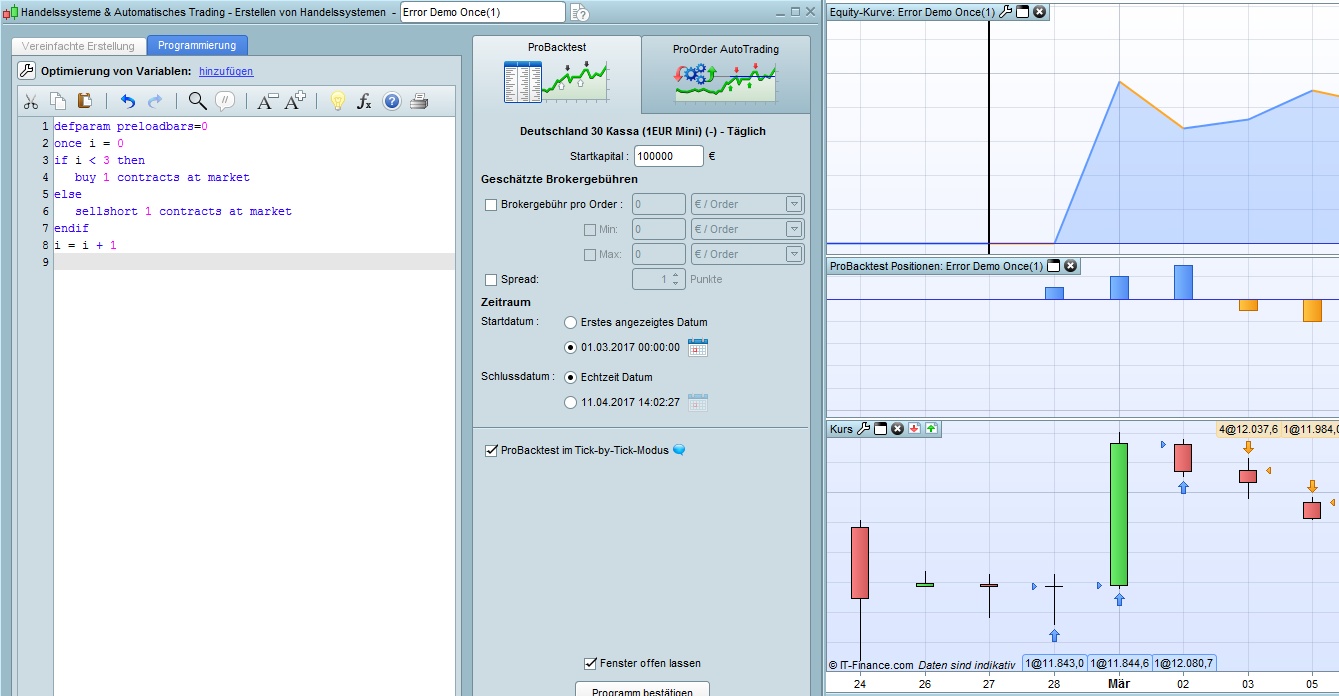The image size is (1339, 696).
Task: Click the scissors cut icon in editor toolbar
Action: (30, 101)
